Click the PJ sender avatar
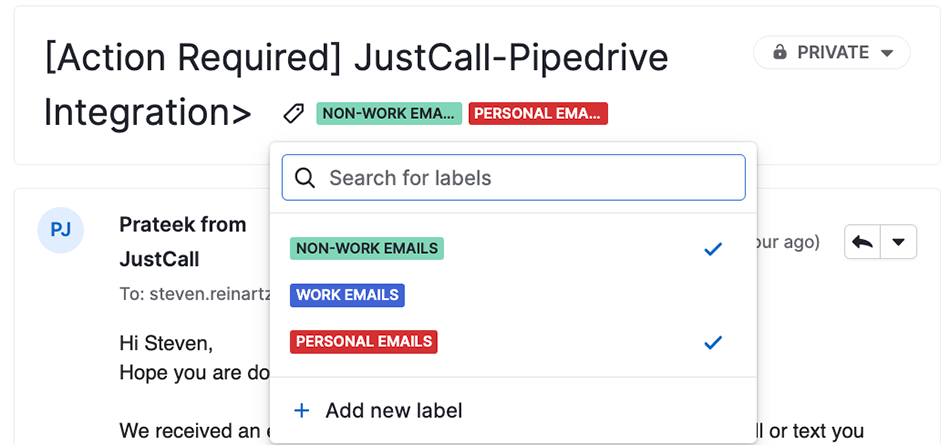The image size is (950, 445). click(61, 230)
